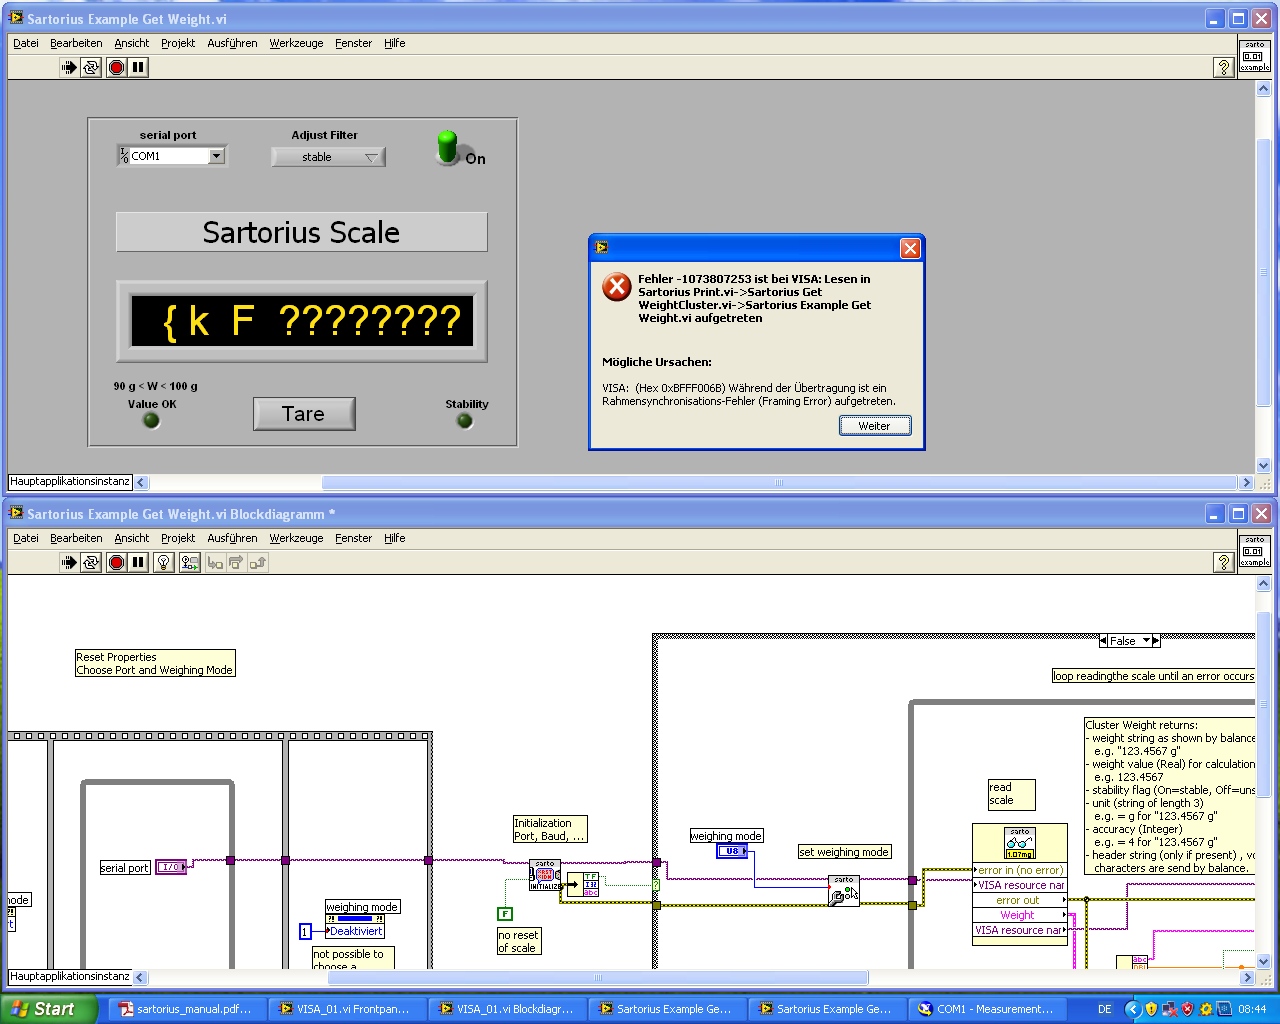Open Ausführen menu in the front panel window

coord(232,43)
